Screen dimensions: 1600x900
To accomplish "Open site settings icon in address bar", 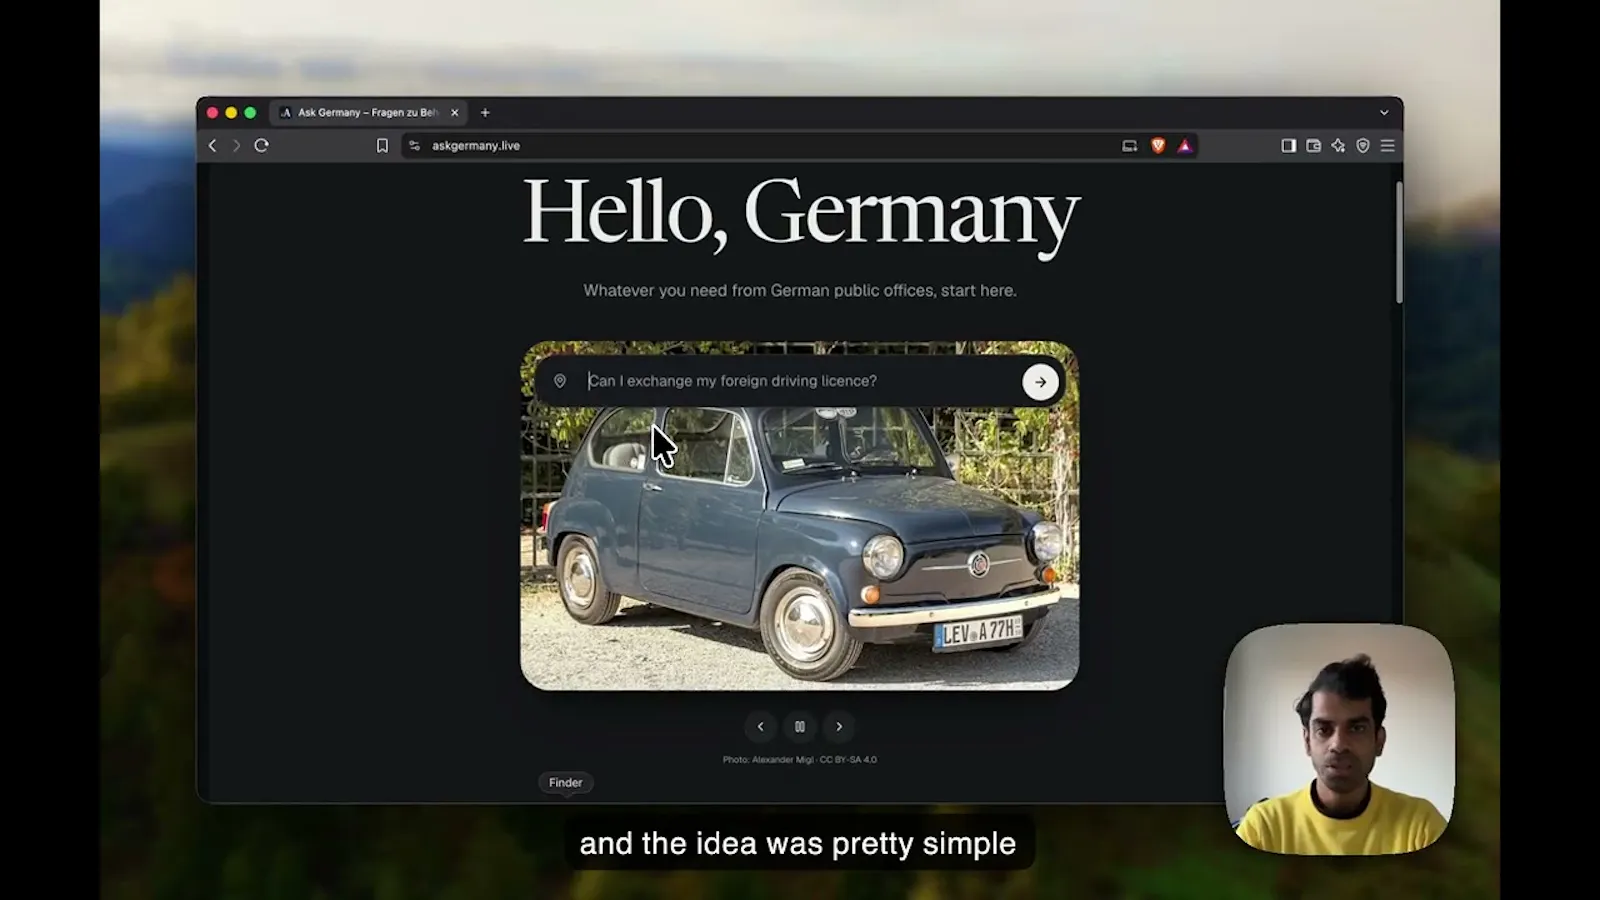I will [x=414, y=146].
